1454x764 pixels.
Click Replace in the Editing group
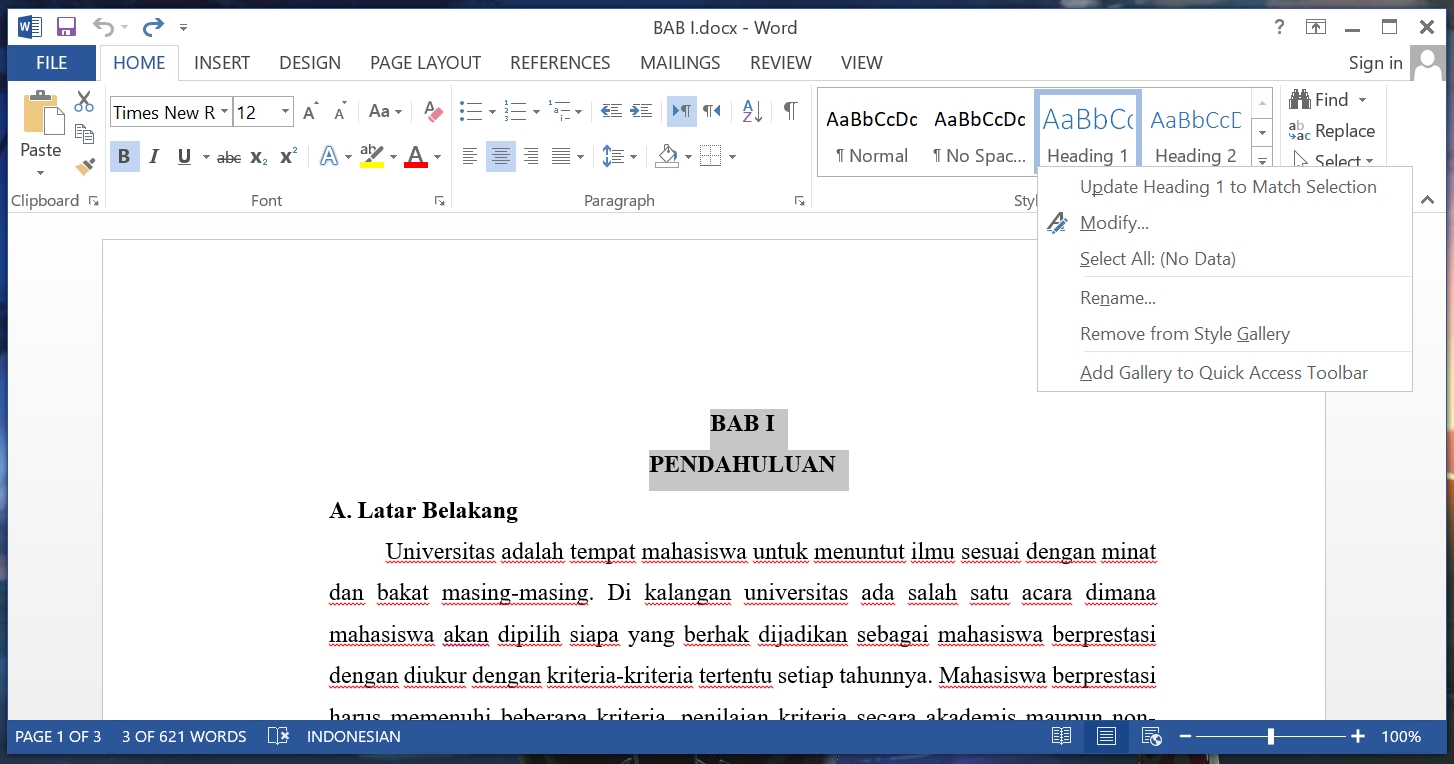coord(1332,131)
